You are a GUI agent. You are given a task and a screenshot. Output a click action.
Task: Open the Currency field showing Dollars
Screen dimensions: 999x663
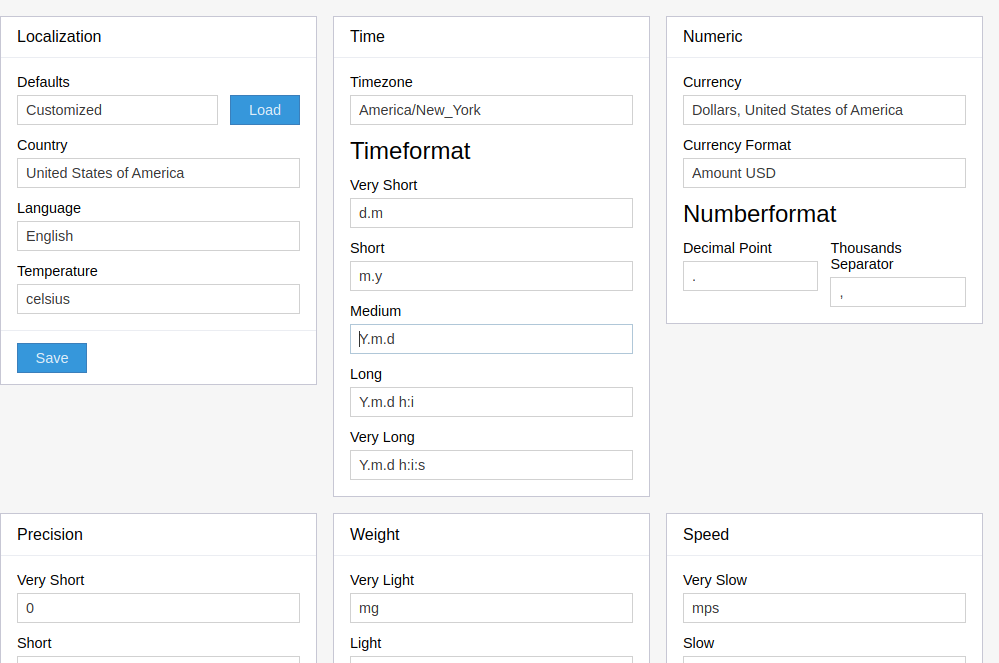[824, 110]
